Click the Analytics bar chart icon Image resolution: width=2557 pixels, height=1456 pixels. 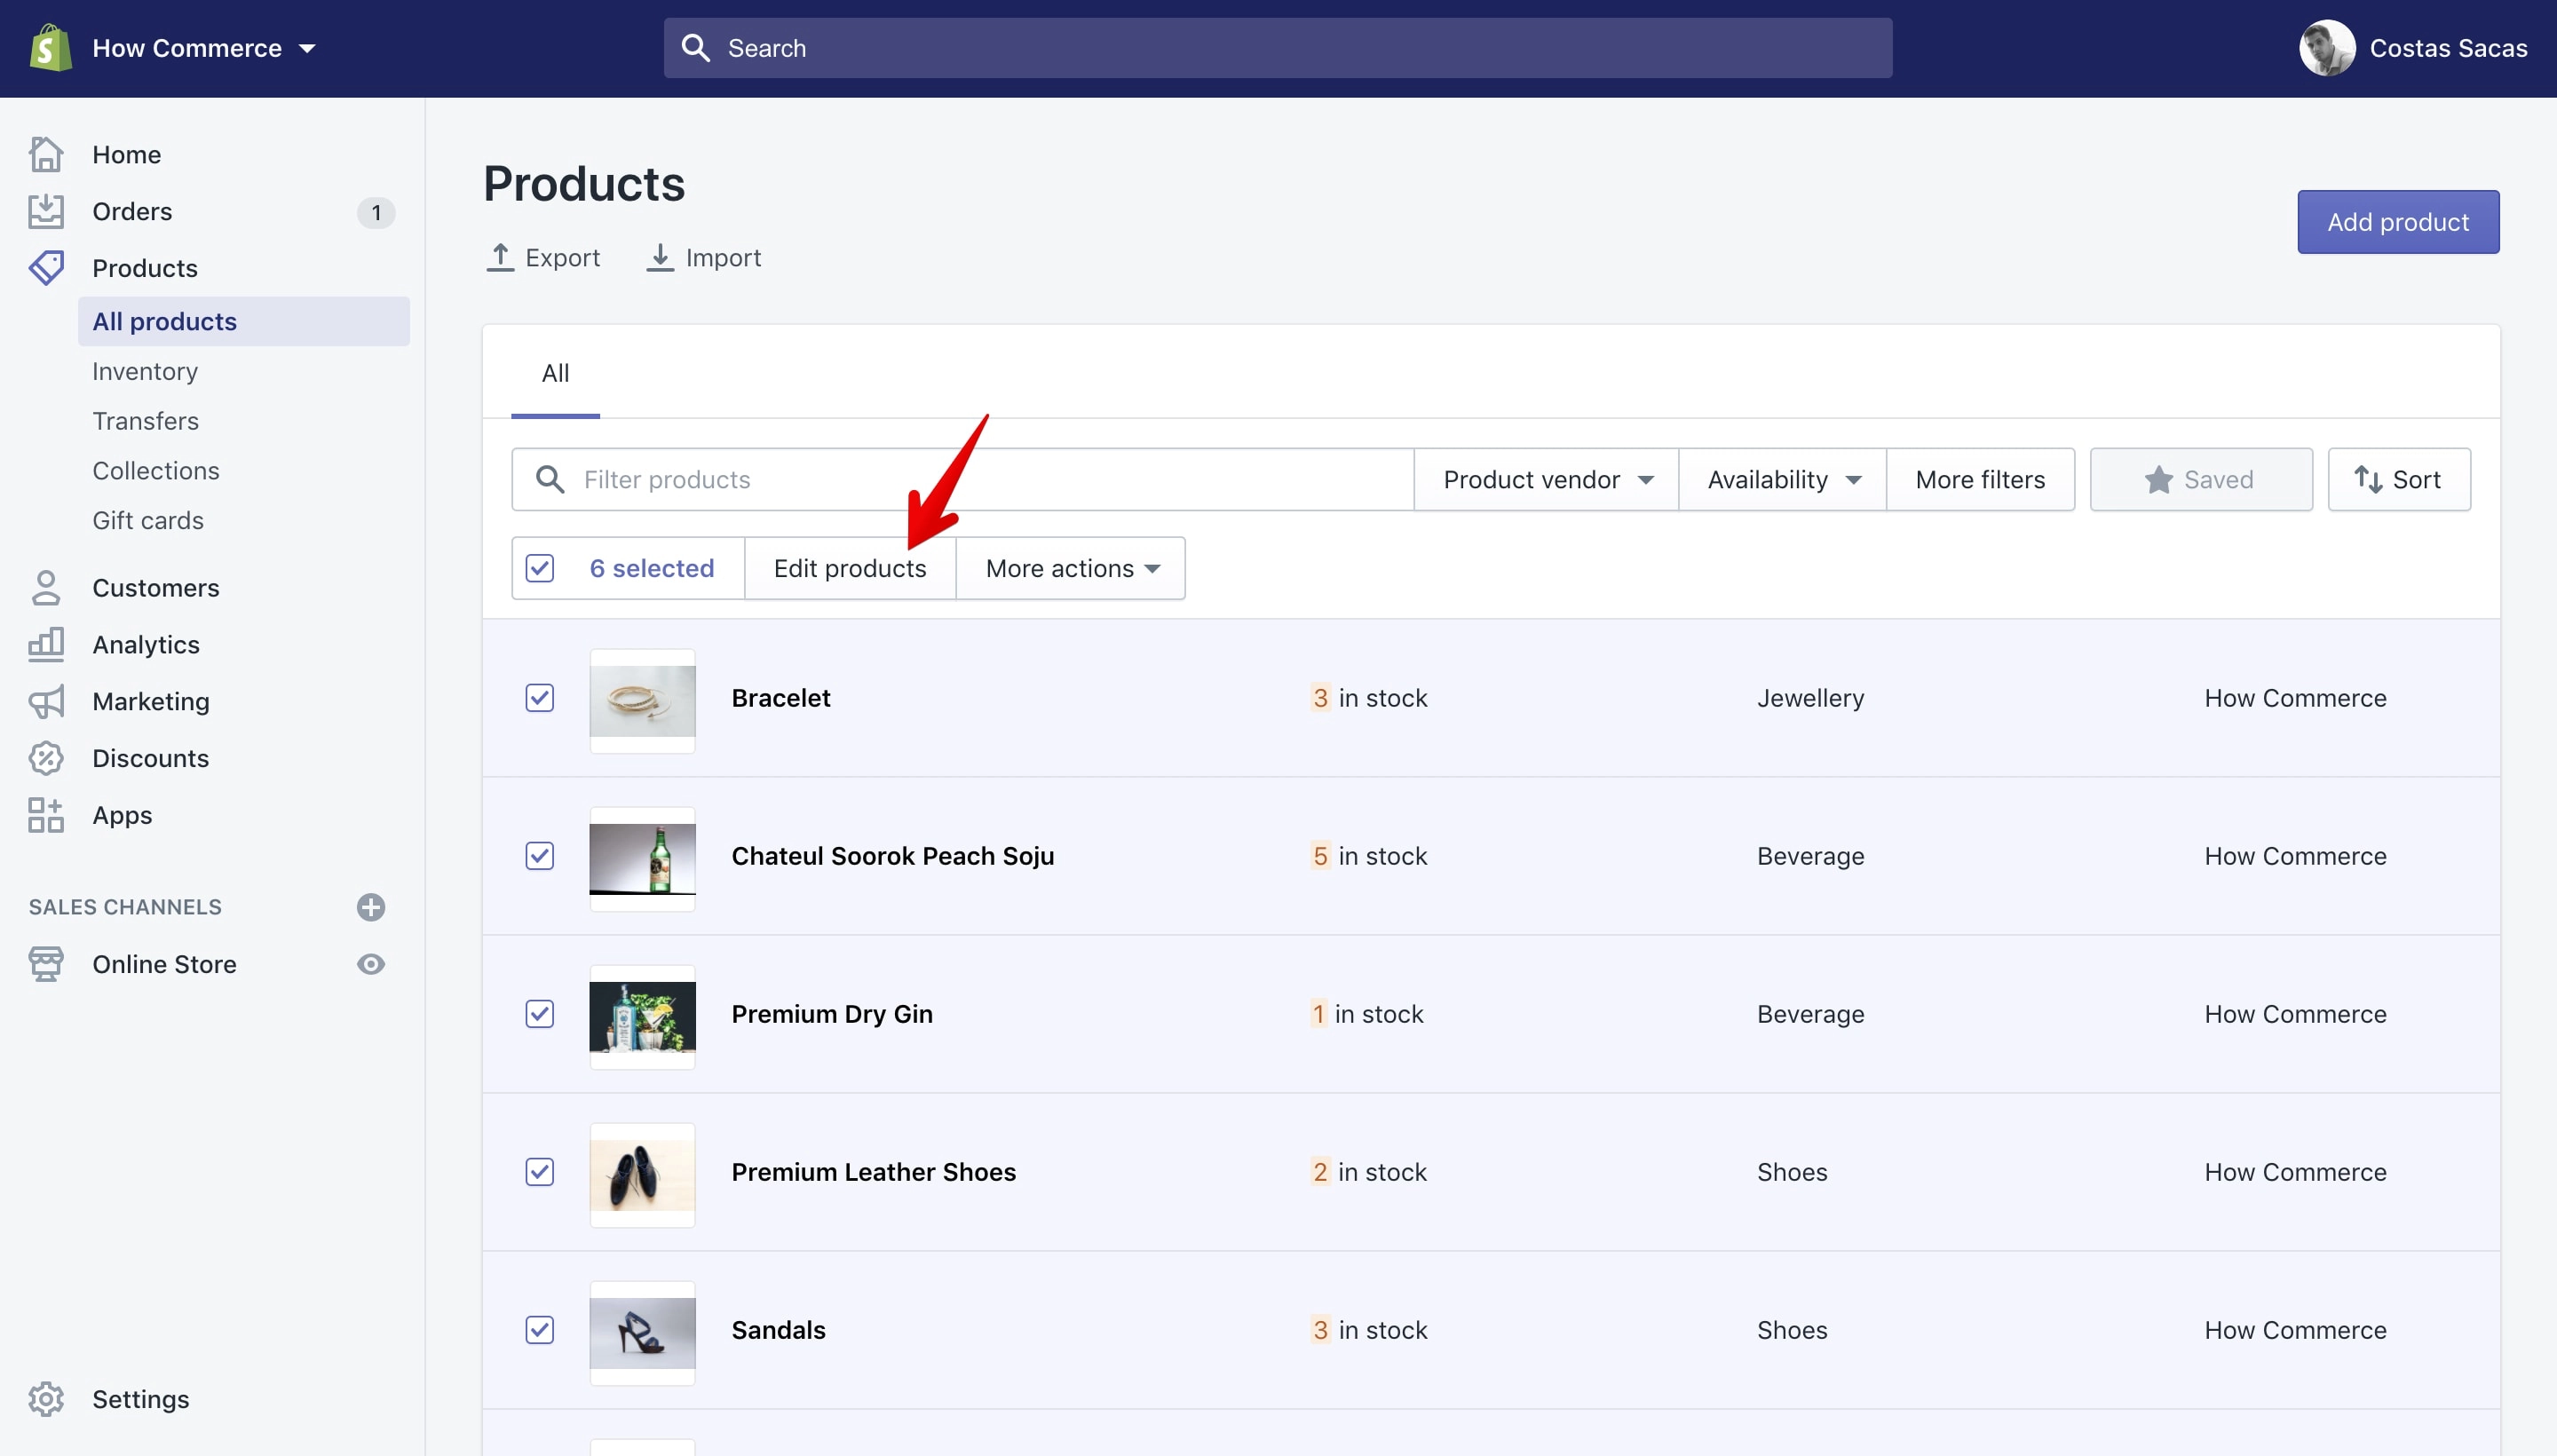point(46,645)
